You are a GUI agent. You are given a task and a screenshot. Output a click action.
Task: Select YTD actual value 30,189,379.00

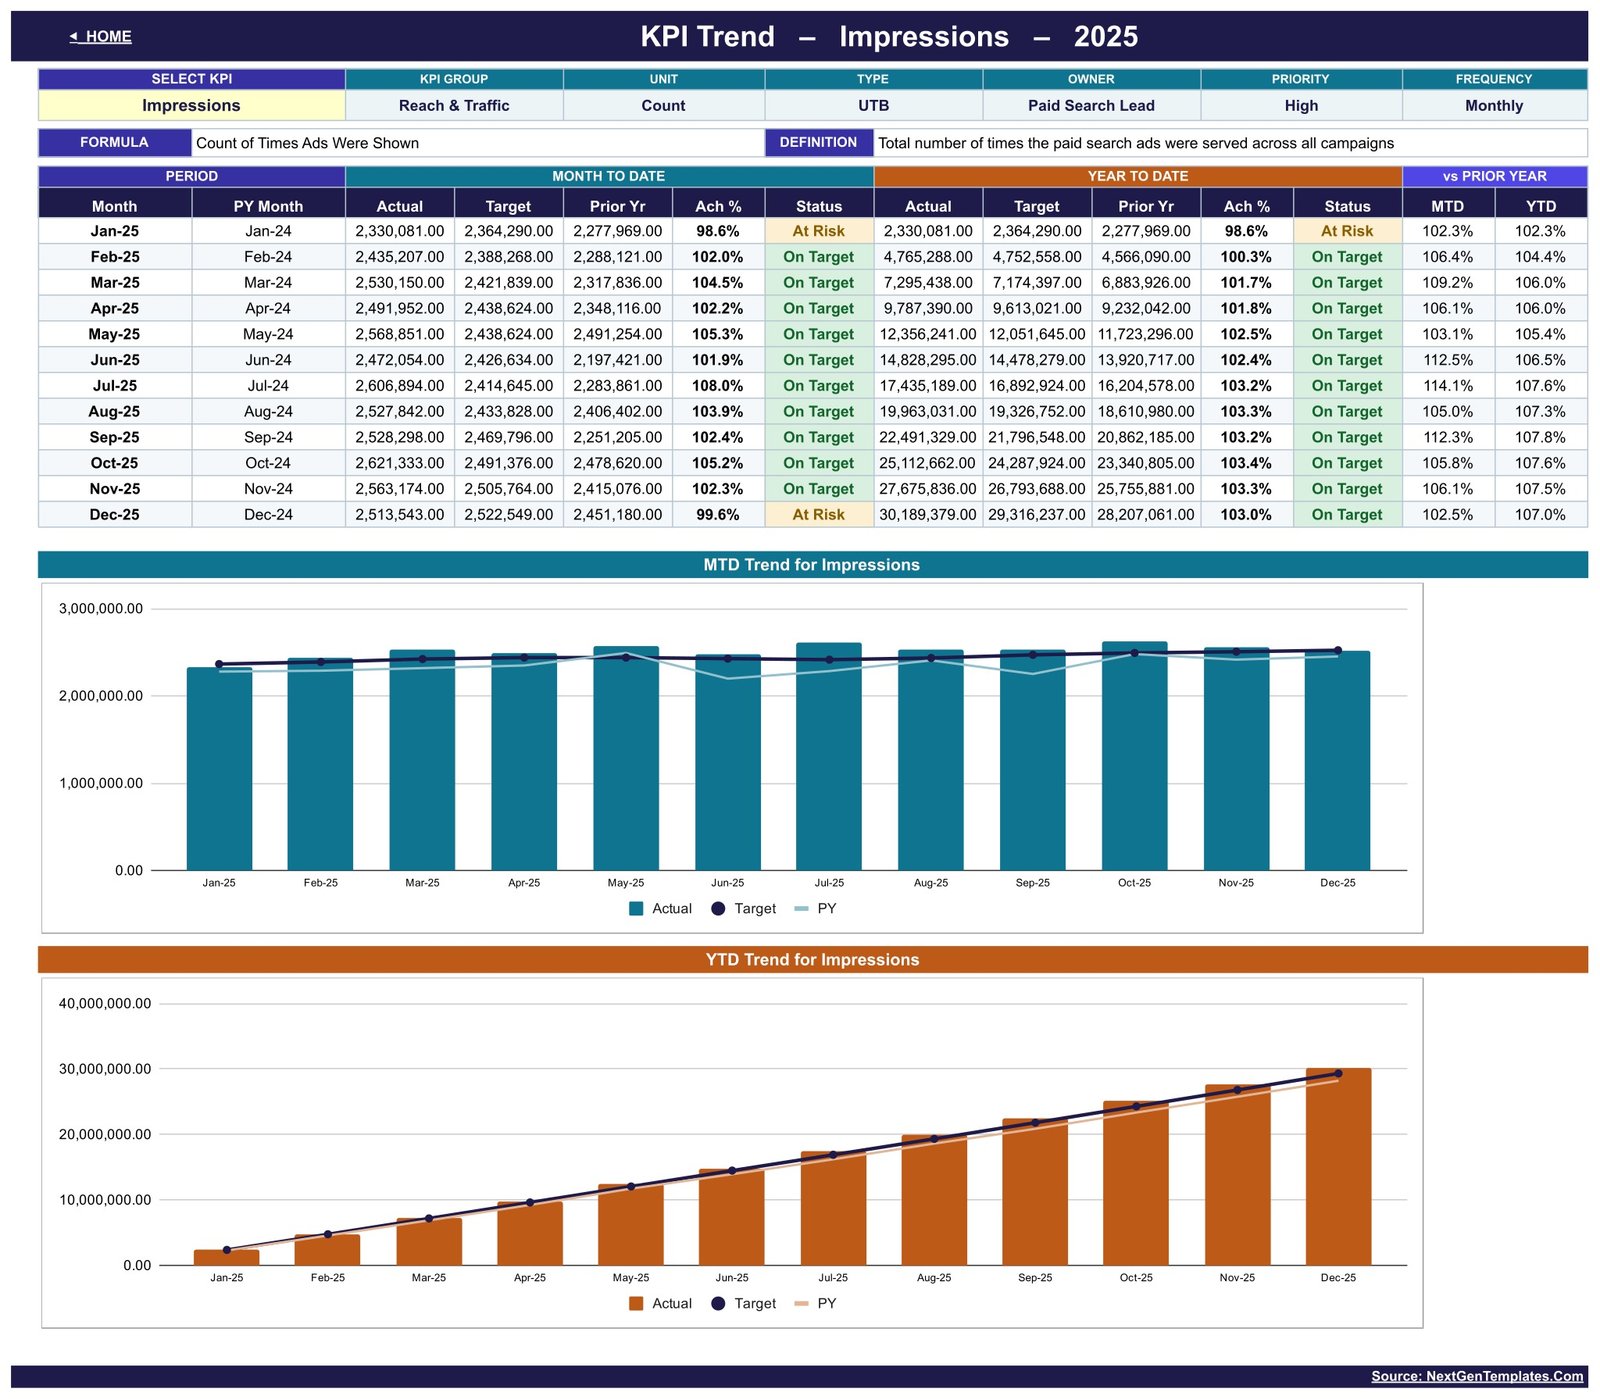(x=928, y=515)
